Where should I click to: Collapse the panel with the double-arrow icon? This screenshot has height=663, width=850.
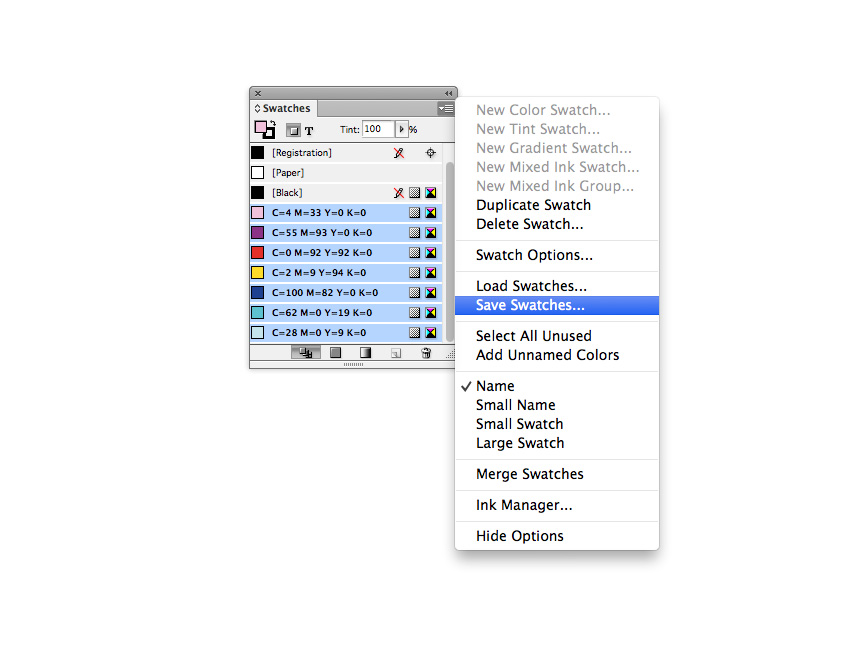click(448, 93)
